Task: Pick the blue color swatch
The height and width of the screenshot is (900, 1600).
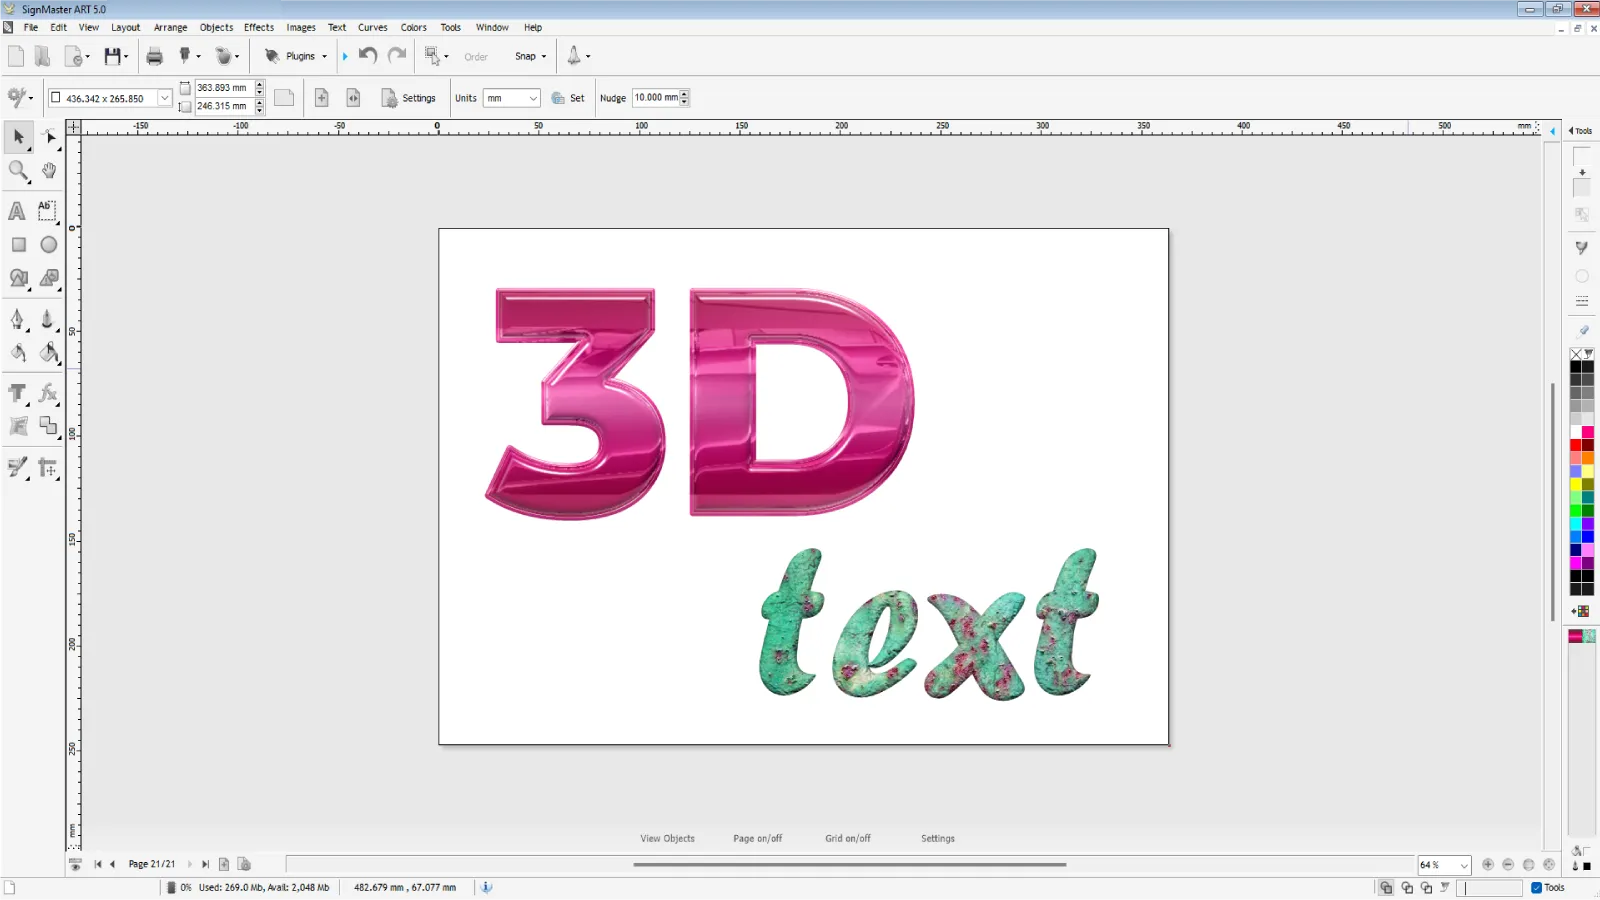Action: point(1588,537)
